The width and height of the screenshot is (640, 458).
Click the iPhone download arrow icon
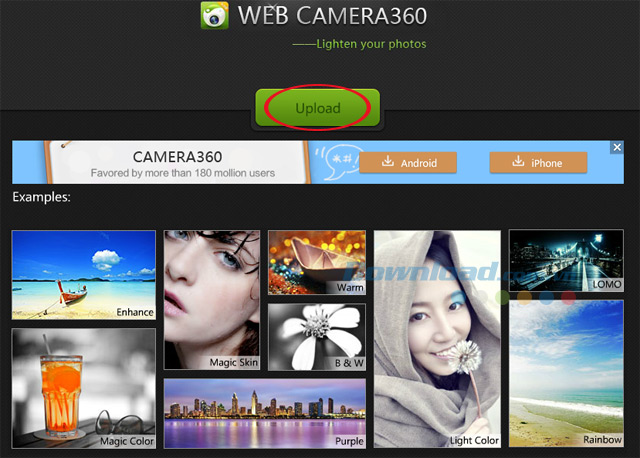click(x=518, y=161)
